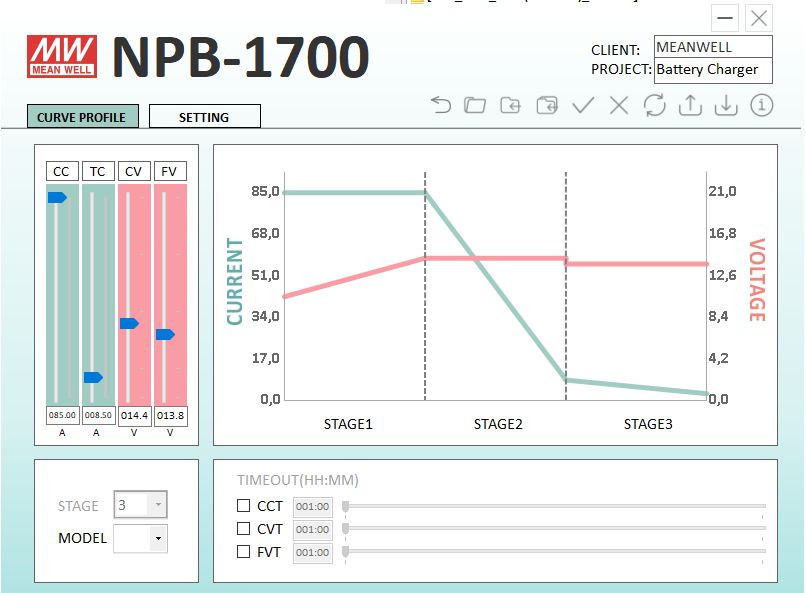The height and width of the screenshot is (593, 806).
Task: Open a saved profile using the folder icon
Action: point(476,104)
